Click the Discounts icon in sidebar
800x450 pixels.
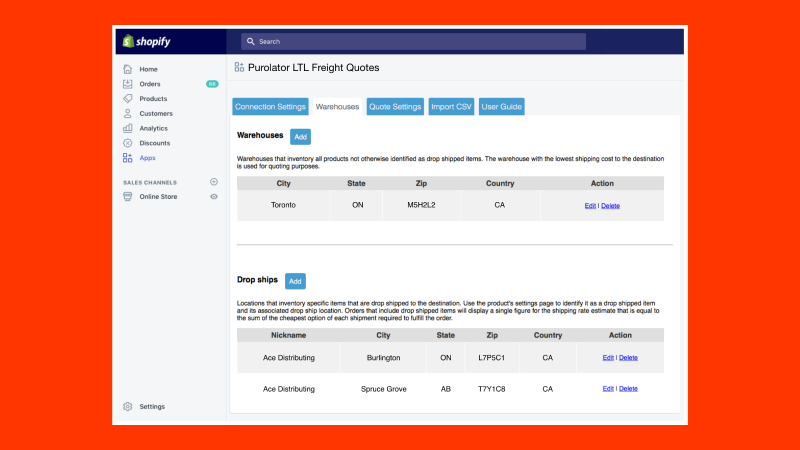128,143
